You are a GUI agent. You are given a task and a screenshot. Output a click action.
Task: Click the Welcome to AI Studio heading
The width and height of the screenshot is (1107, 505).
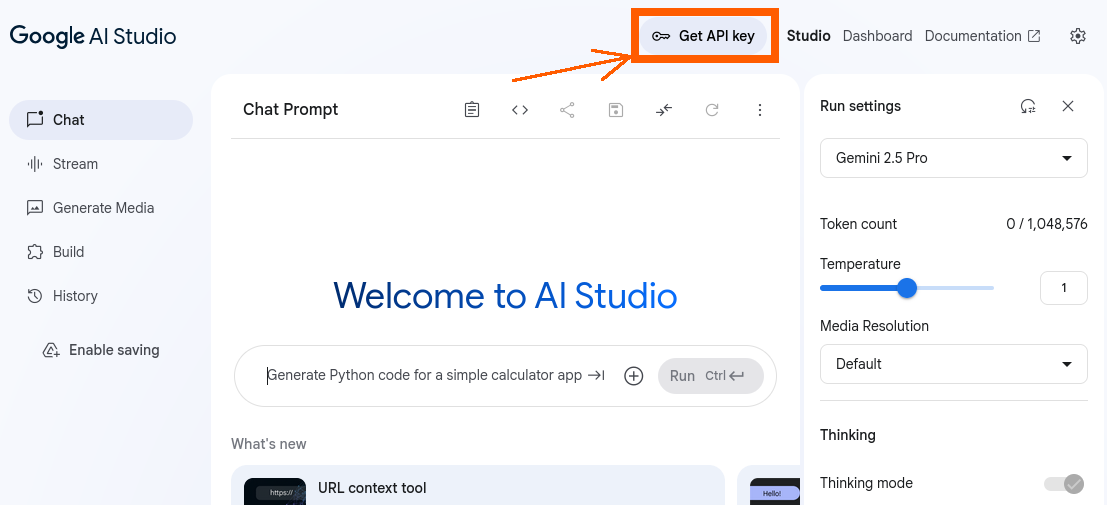click(x=505, y=295)
